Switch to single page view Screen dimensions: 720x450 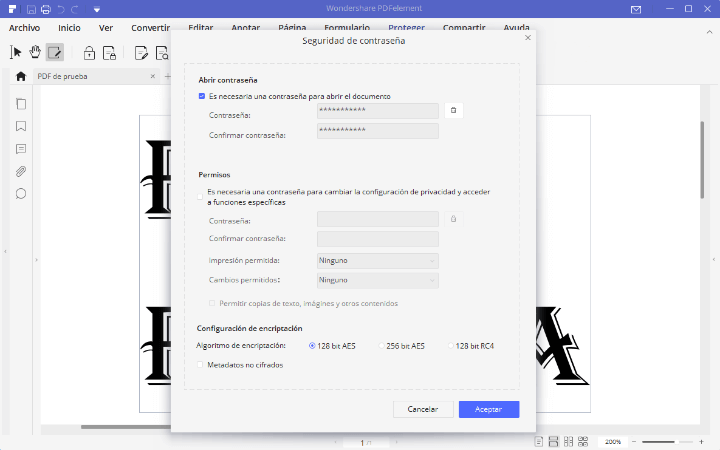(539, 442)
